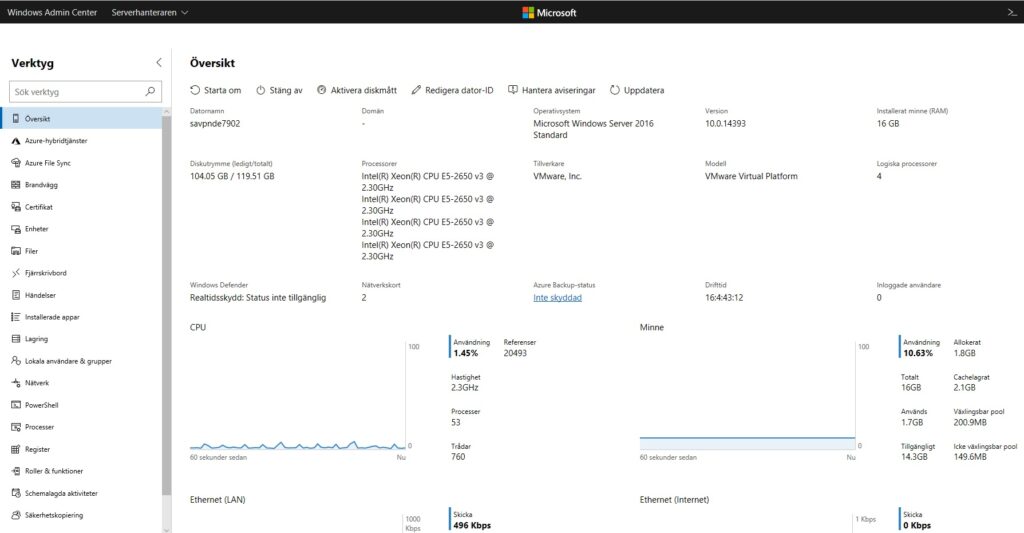Click the Minne memory usage graph
1024x533 pixels.
click(x=747, y=395)
